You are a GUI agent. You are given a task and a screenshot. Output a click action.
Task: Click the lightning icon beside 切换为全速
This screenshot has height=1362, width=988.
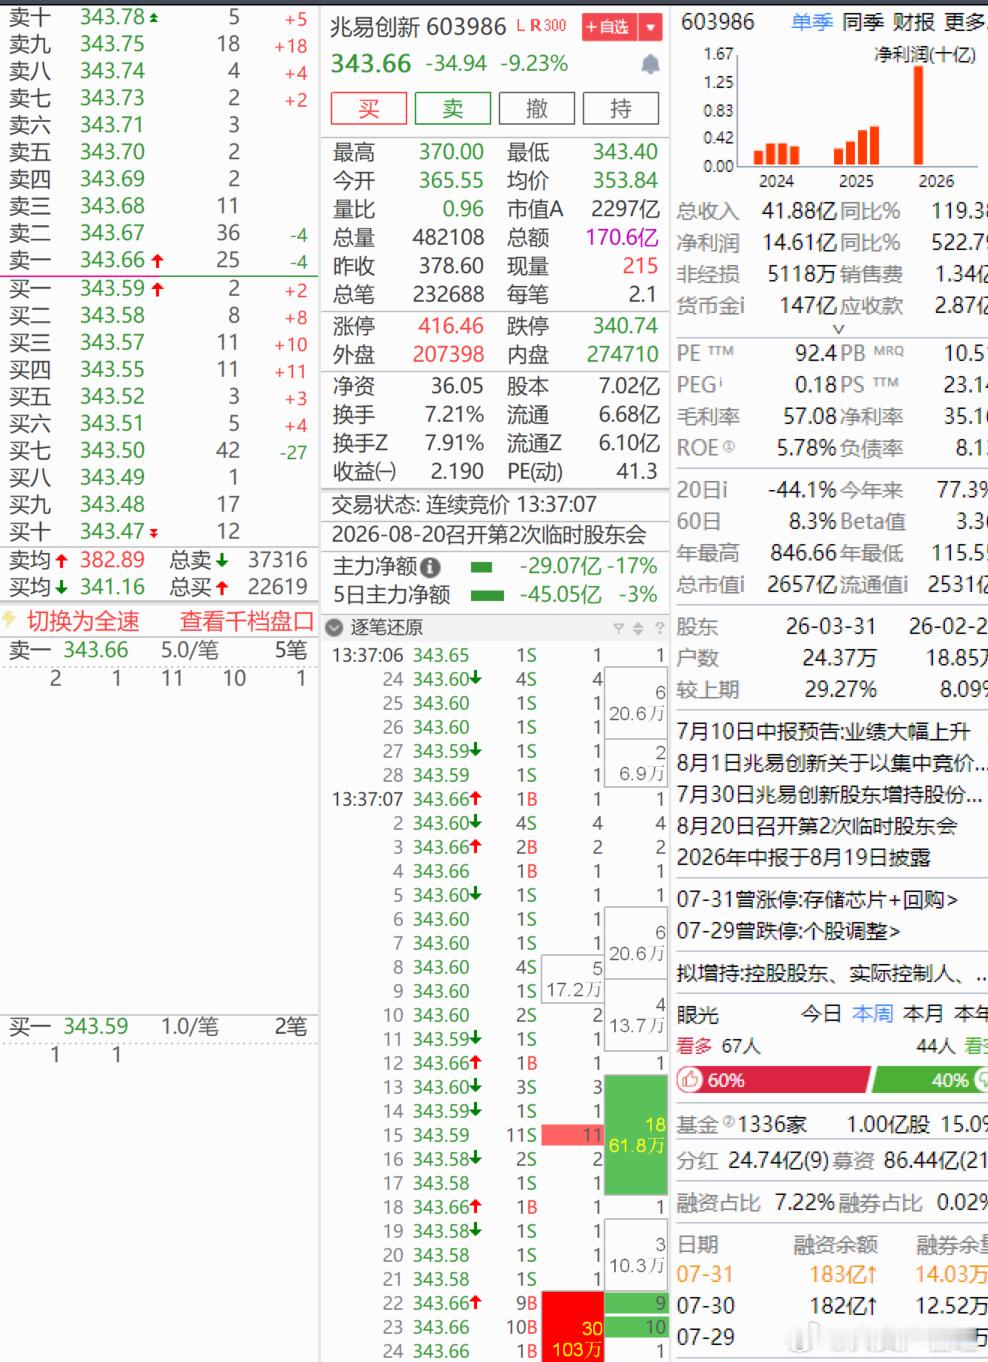[x=10, y=621]
